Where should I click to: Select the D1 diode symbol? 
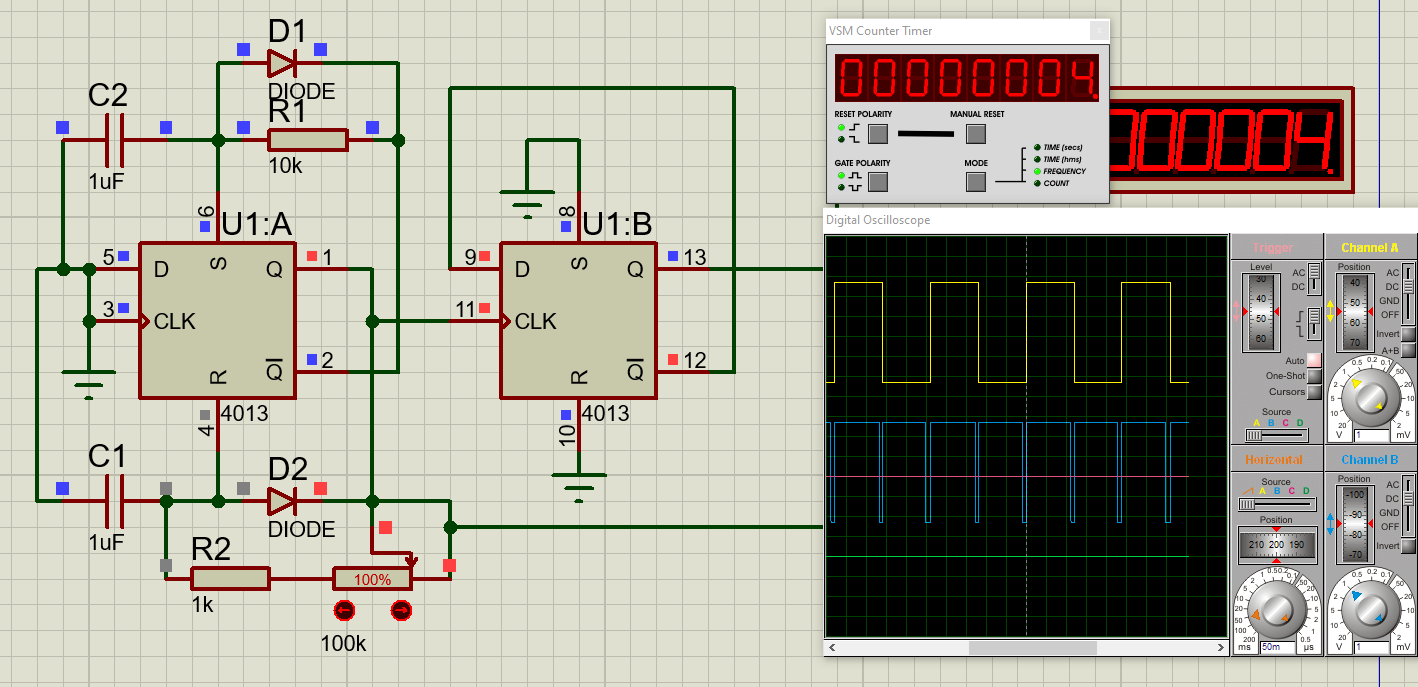coord(281,64)
